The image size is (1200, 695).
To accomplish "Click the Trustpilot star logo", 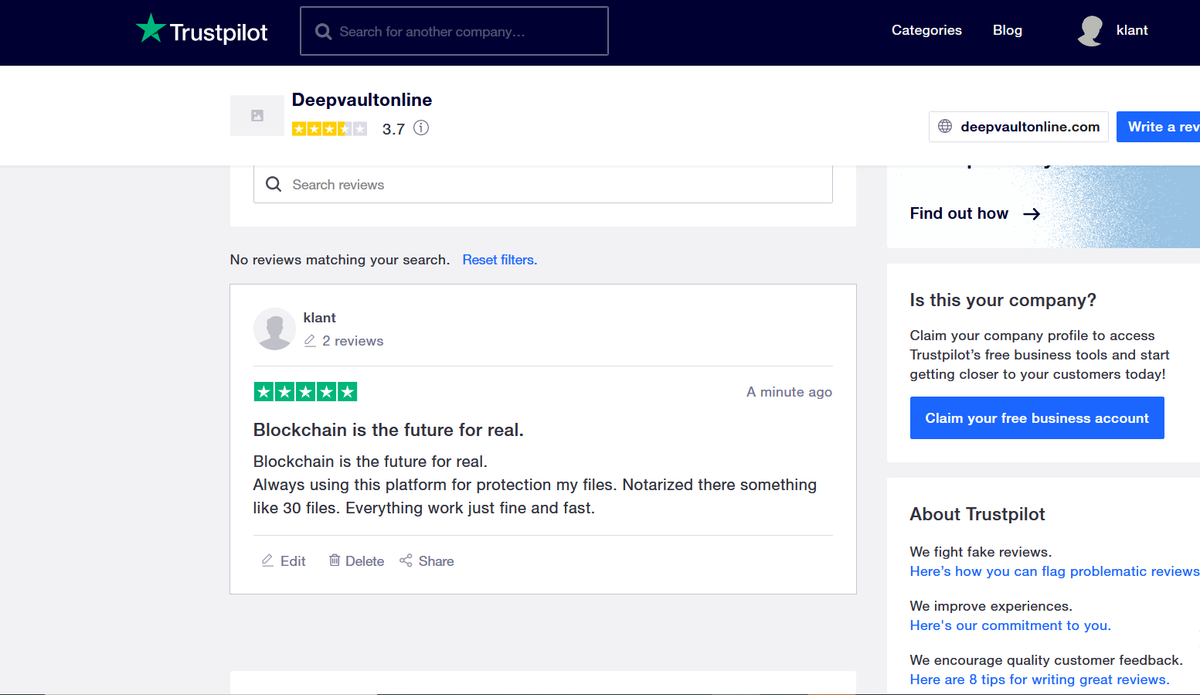I will [x=150, y=29].
